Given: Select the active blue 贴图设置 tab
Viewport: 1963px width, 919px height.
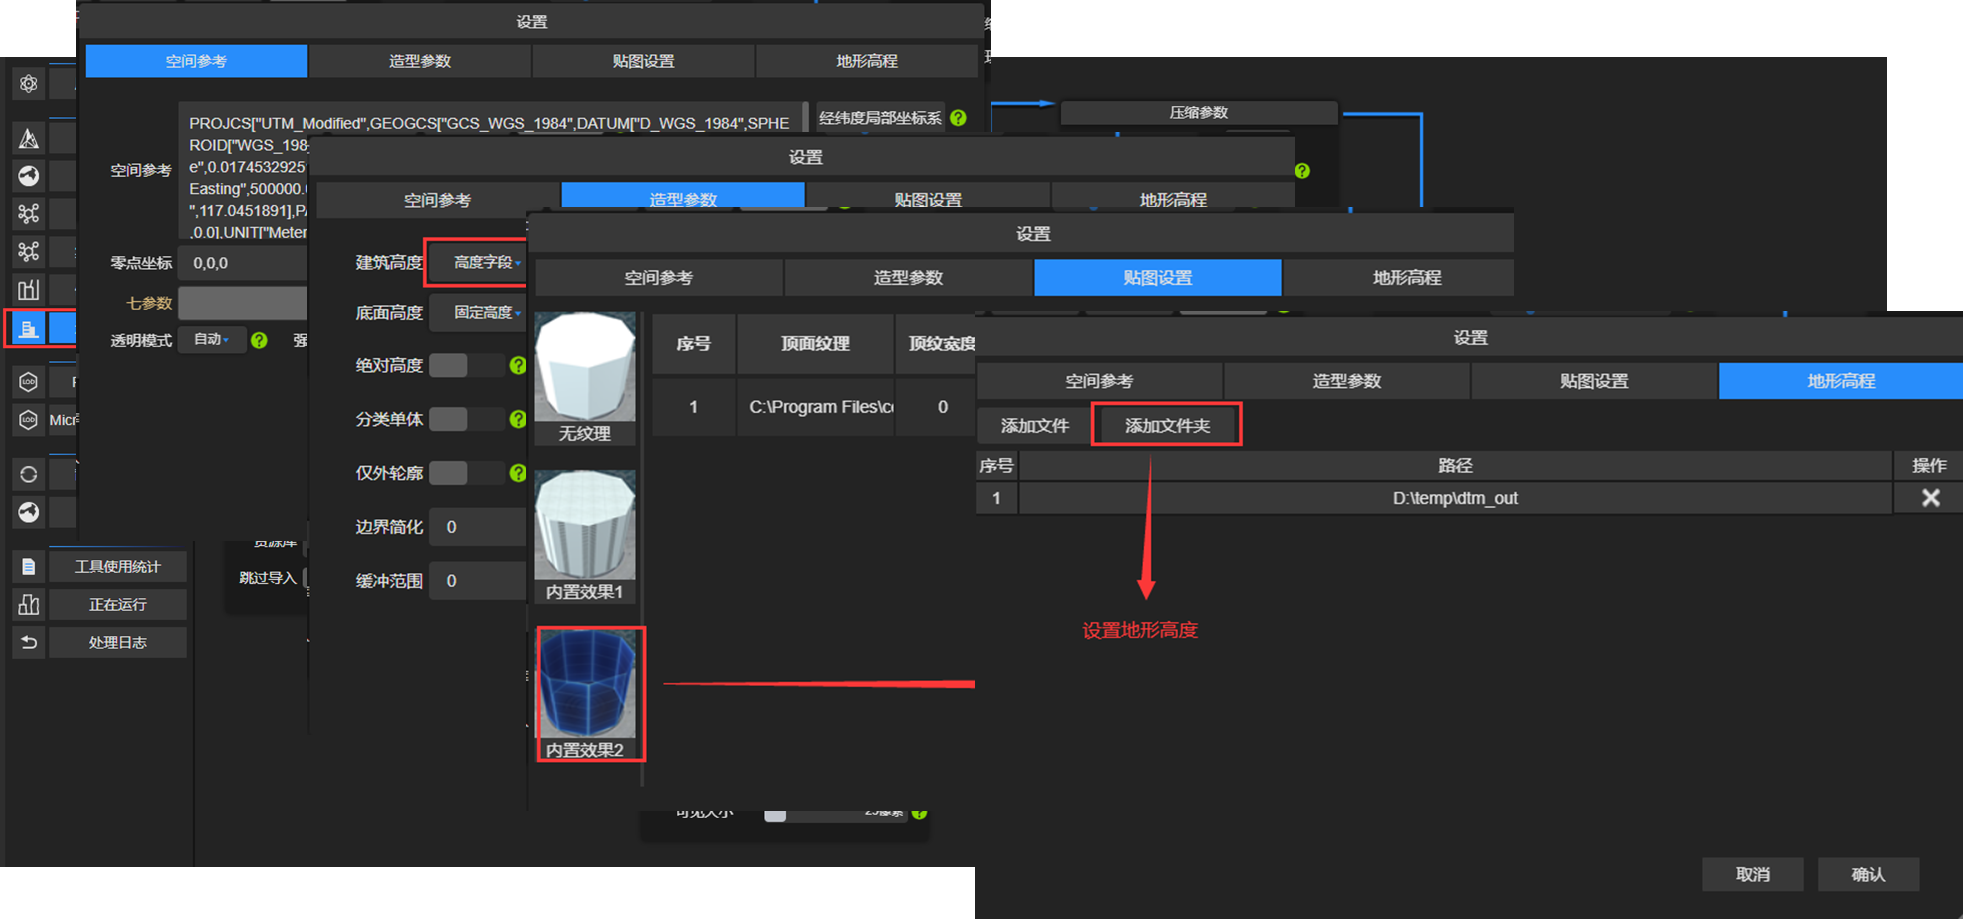Looking at the screenshot, I should (1157, 277).
